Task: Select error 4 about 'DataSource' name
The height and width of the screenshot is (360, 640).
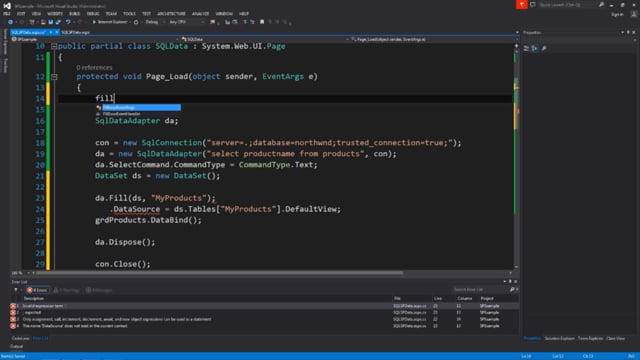Action: click(264, 326)
